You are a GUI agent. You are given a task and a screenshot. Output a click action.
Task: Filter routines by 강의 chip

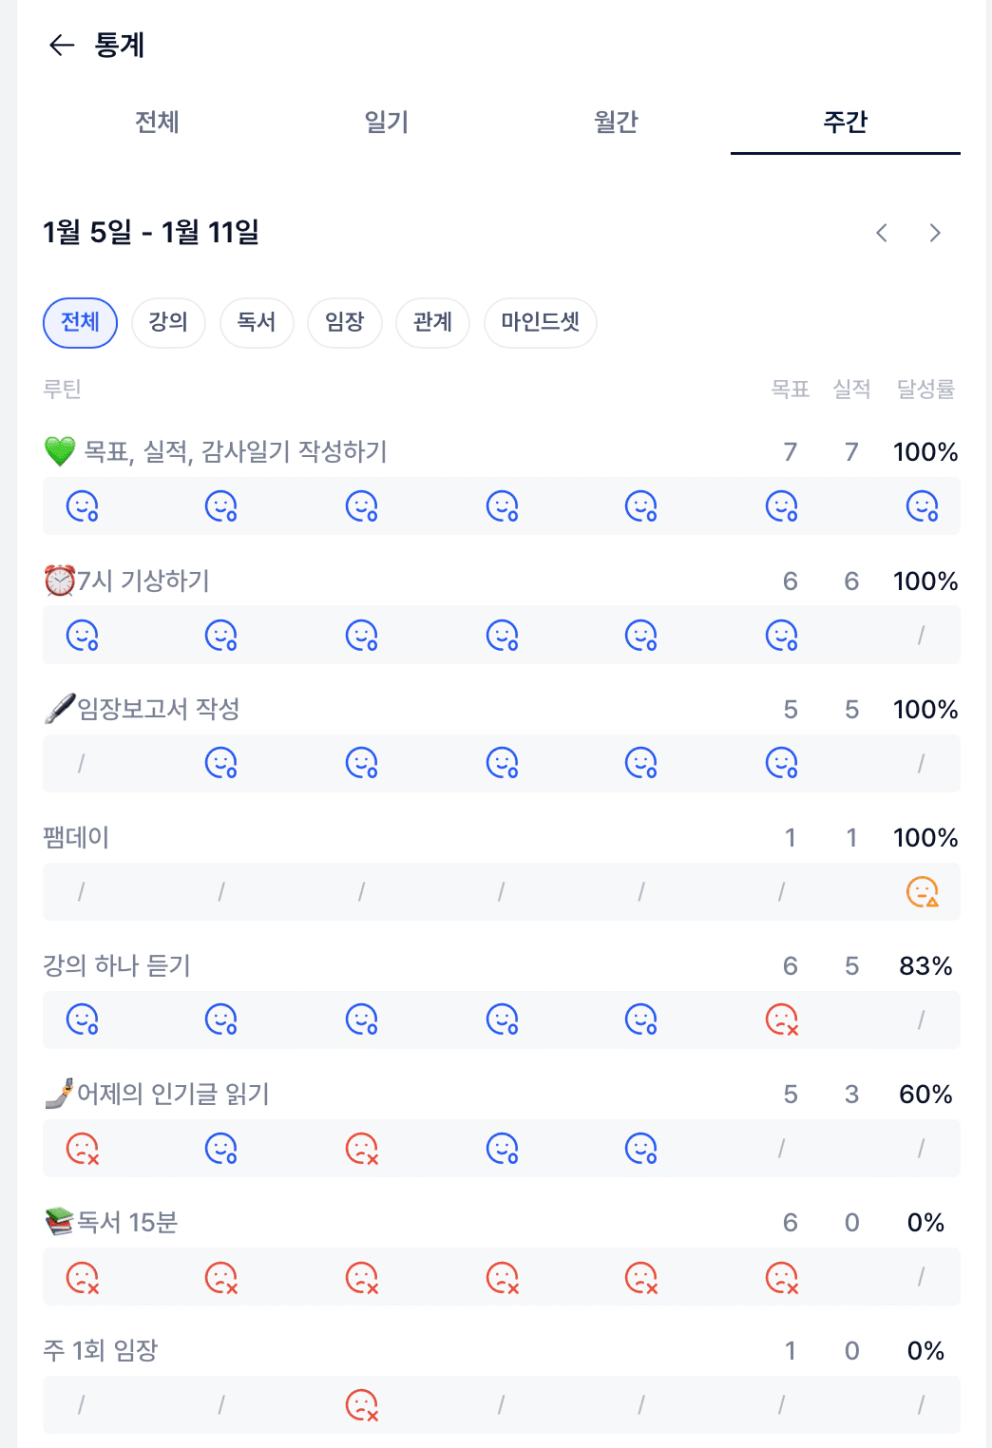coord(168,322)
